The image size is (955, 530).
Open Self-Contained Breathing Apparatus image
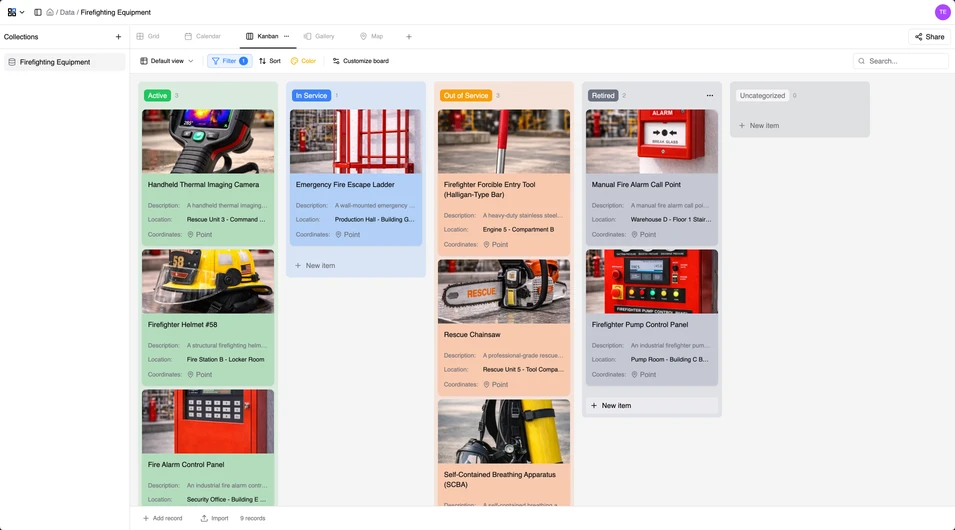coord(504,431)
